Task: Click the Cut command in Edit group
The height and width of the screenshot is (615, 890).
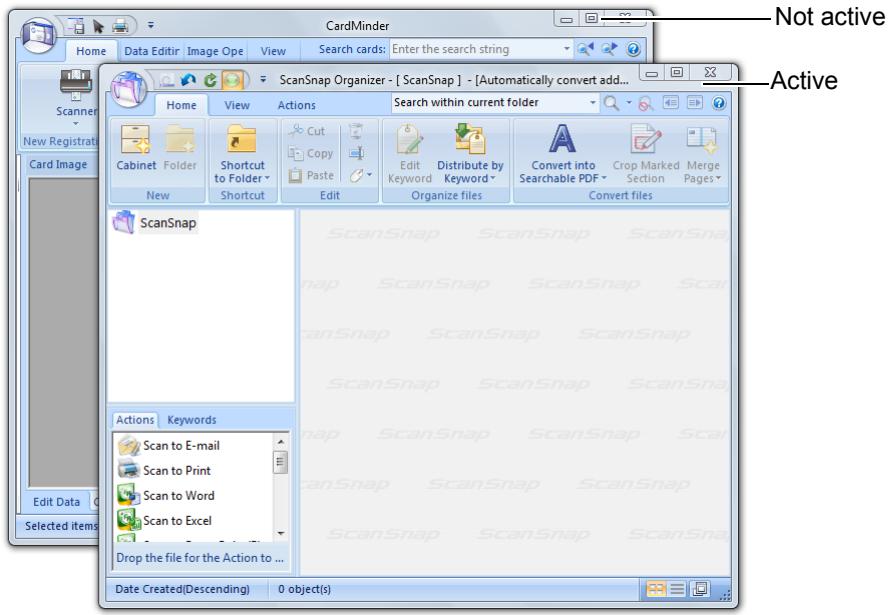Action: (x=307, y=131)
